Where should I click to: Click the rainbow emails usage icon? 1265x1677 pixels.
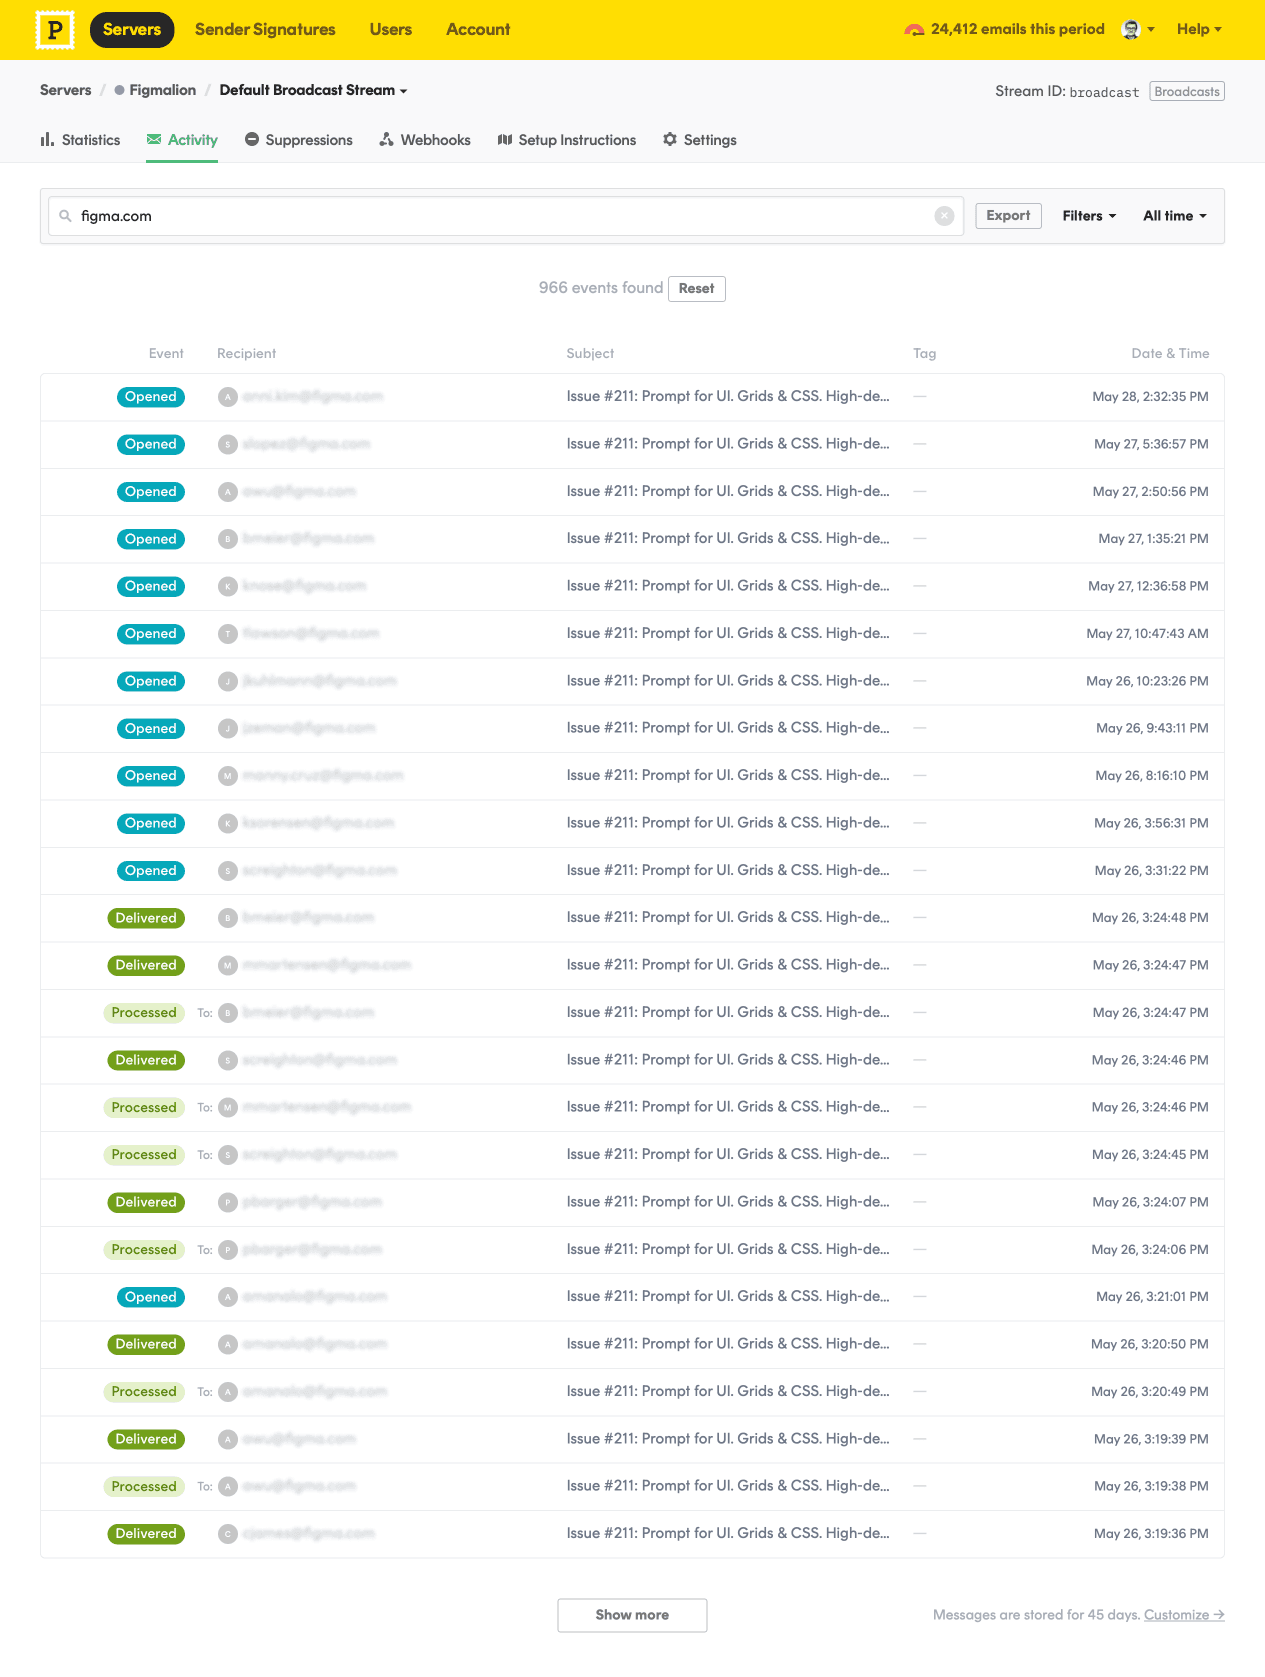[914, 30]
